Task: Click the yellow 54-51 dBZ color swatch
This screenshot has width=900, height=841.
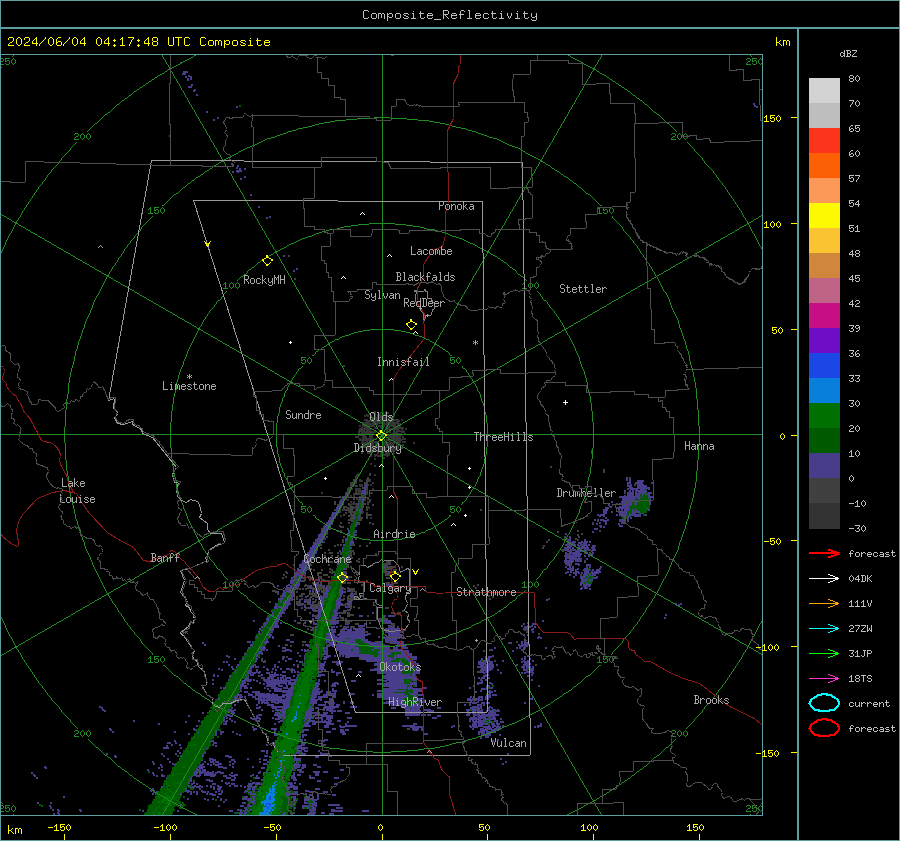Action: point(824,216)
